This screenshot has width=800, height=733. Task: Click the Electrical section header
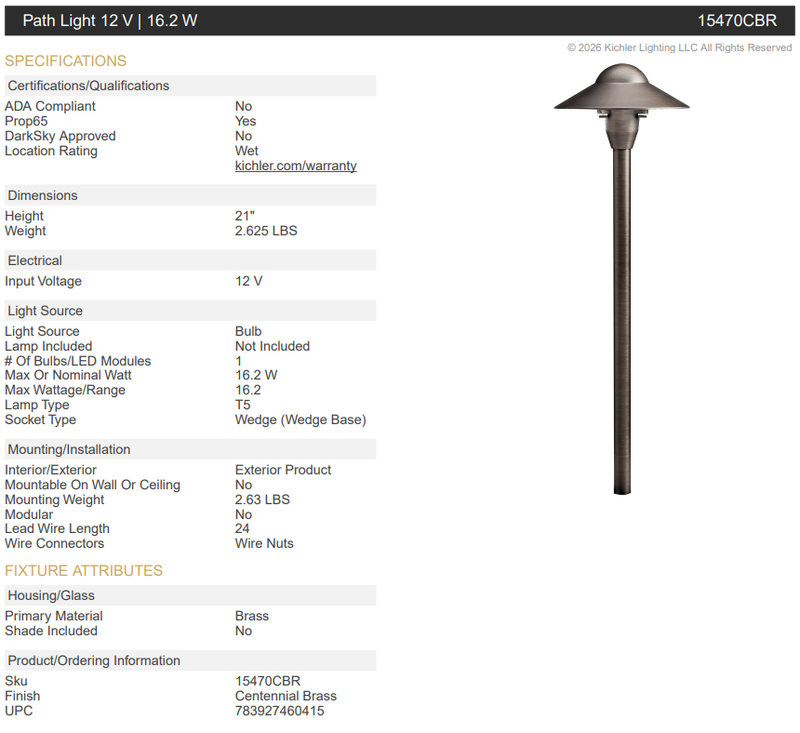pyautogui.click(x=190, y=261)
